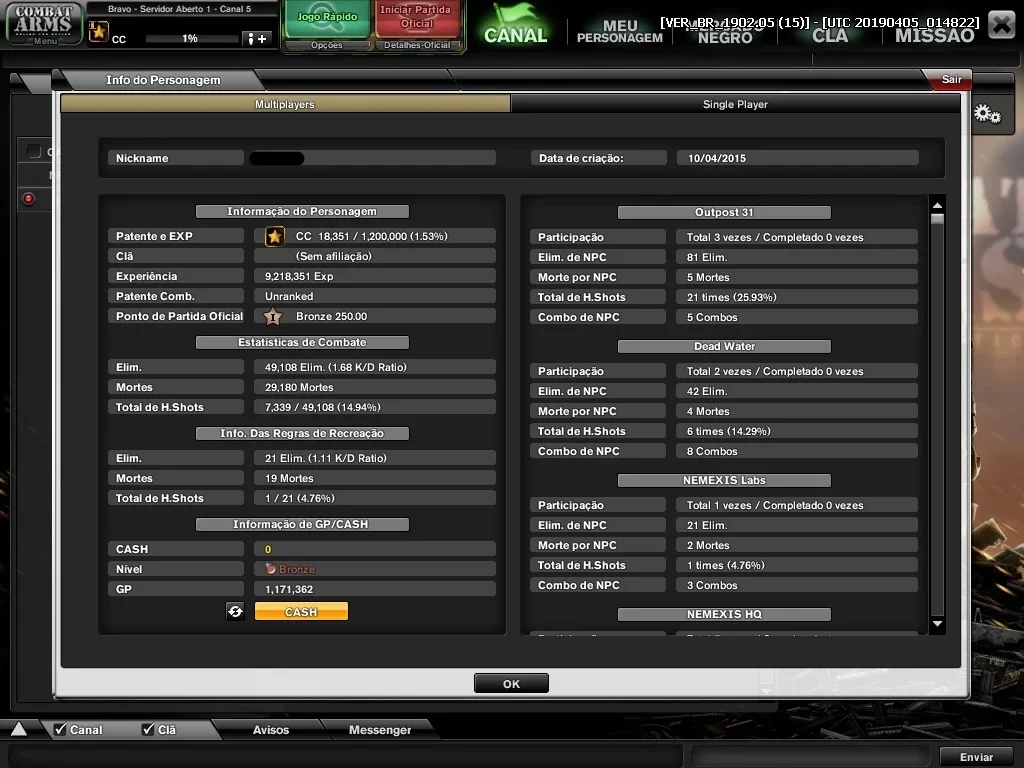Click the orange CASH button
The height and width of the screenshot is (768, 1024).
[x=301, y=611]
